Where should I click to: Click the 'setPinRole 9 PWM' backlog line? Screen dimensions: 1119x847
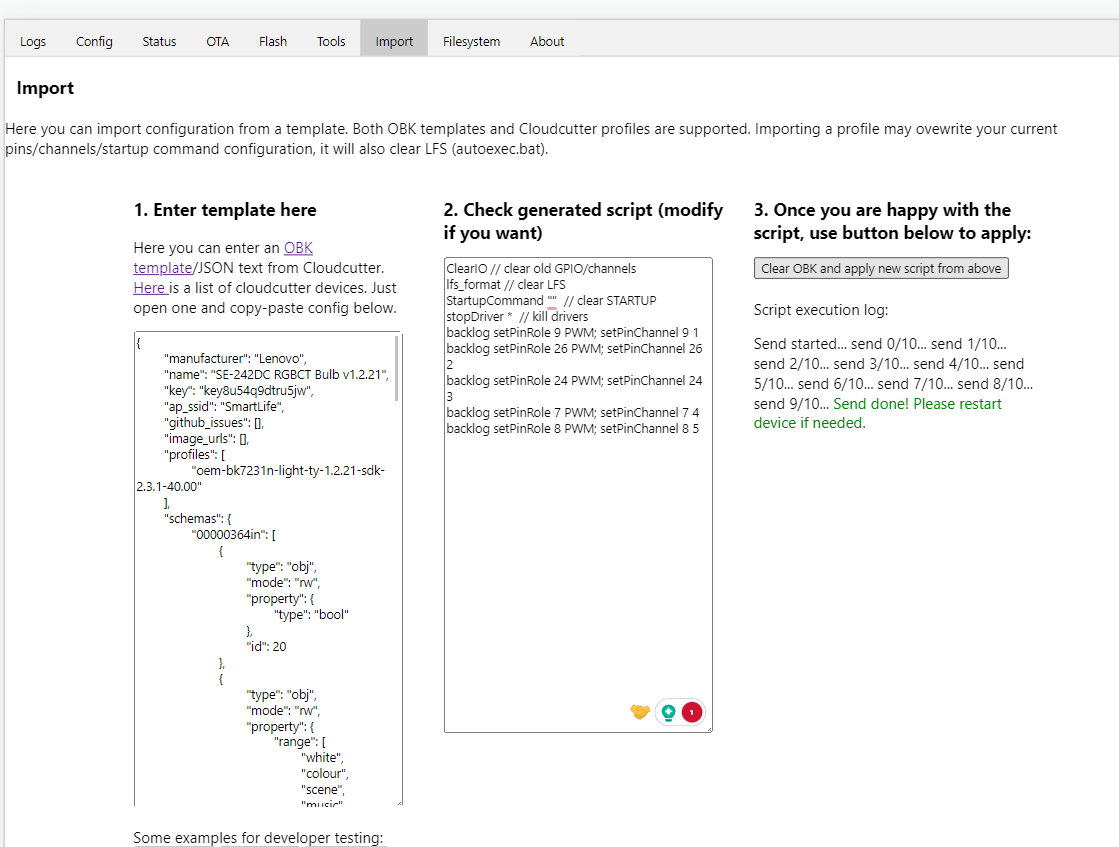coord(572,333)
